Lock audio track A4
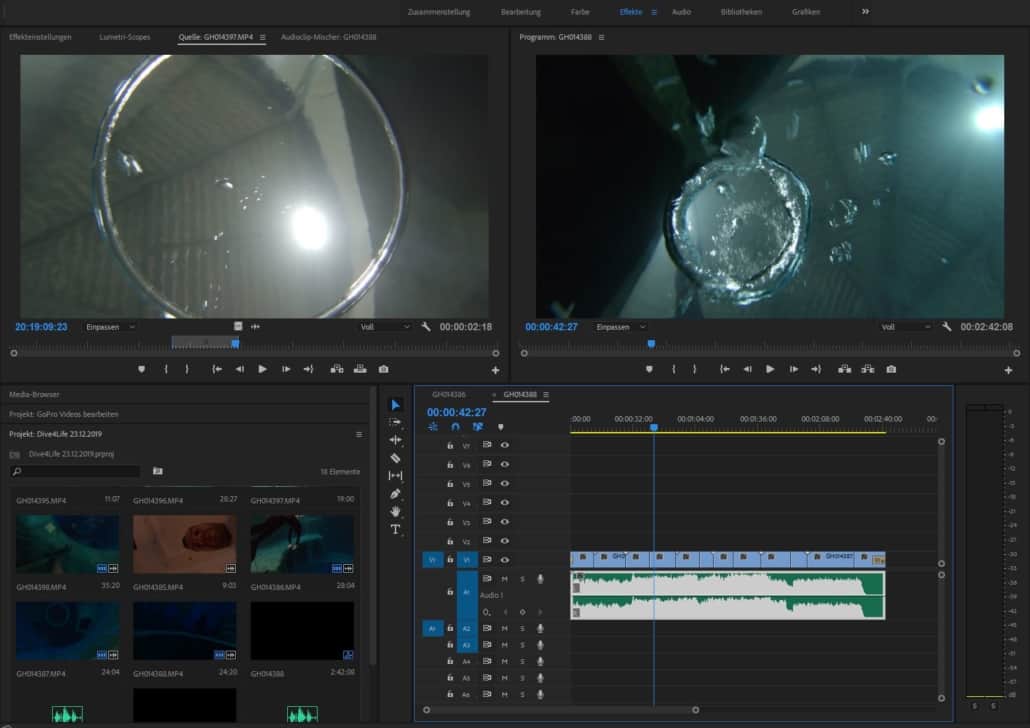 [x=450, y=662]
